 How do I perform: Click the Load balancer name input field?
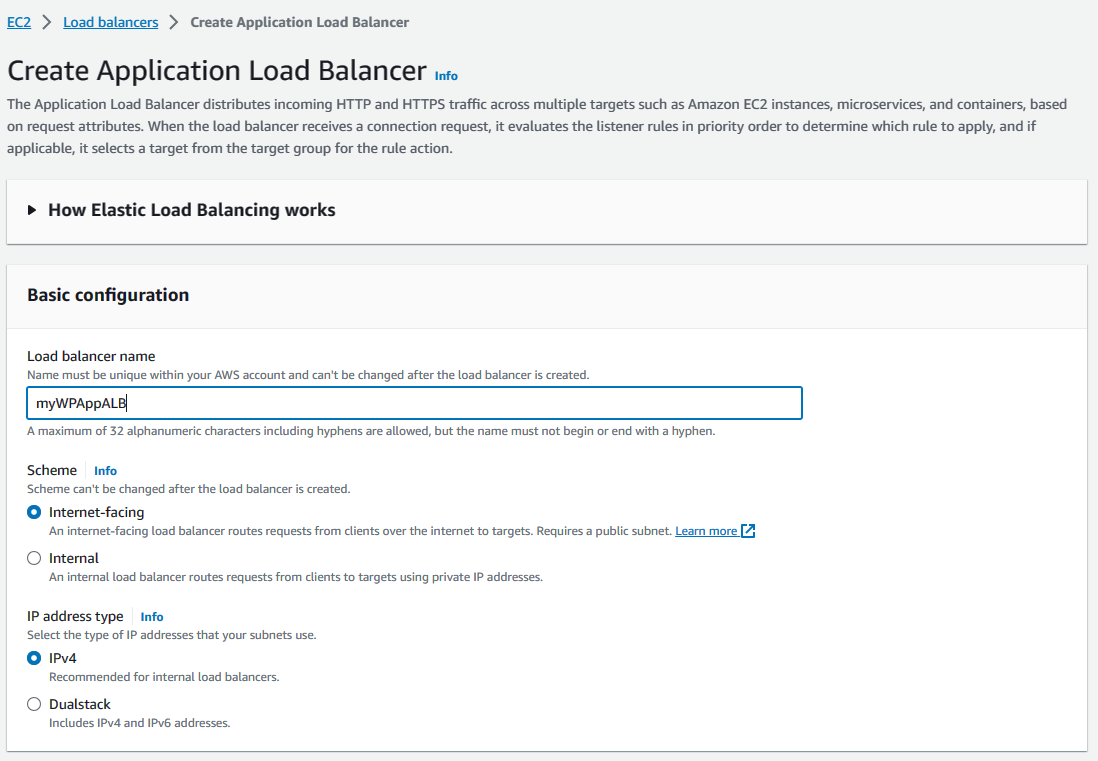[x=415, y=403]
